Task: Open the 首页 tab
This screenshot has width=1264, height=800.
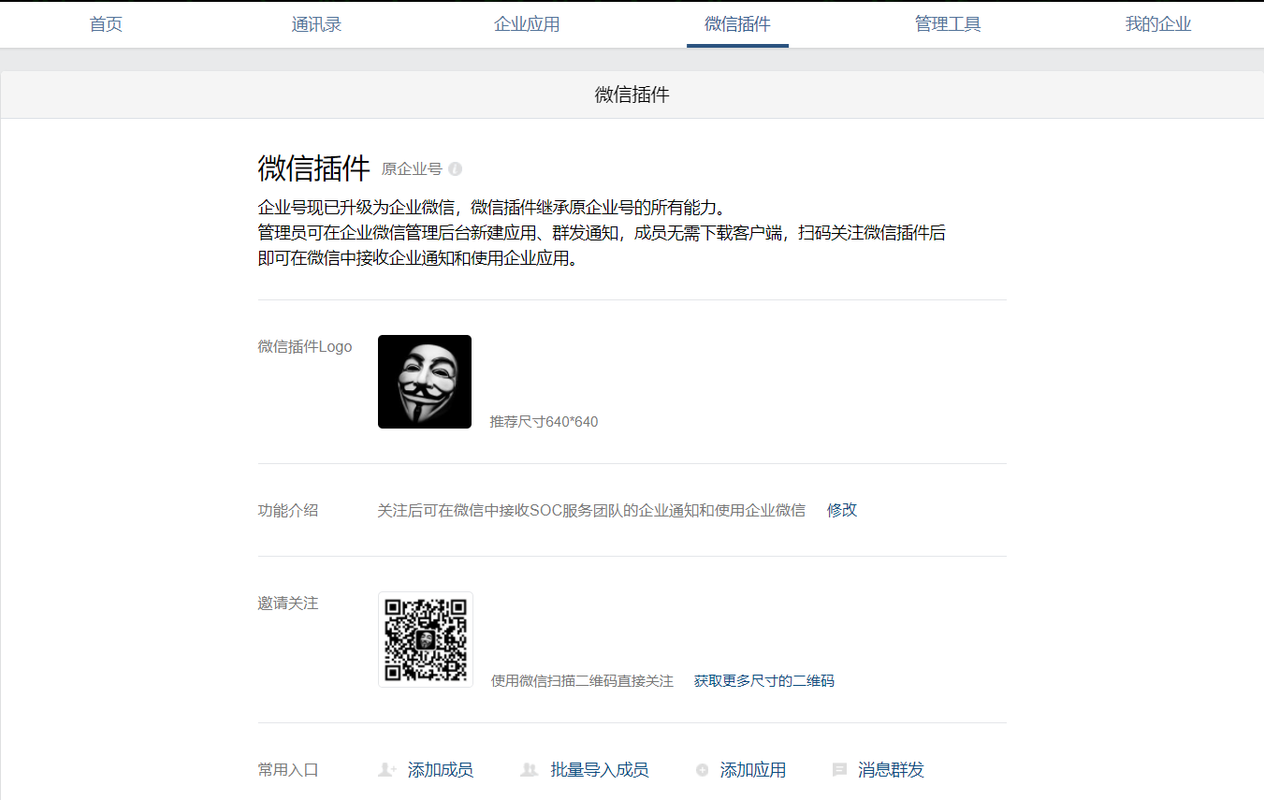Action: coord(106,24)
